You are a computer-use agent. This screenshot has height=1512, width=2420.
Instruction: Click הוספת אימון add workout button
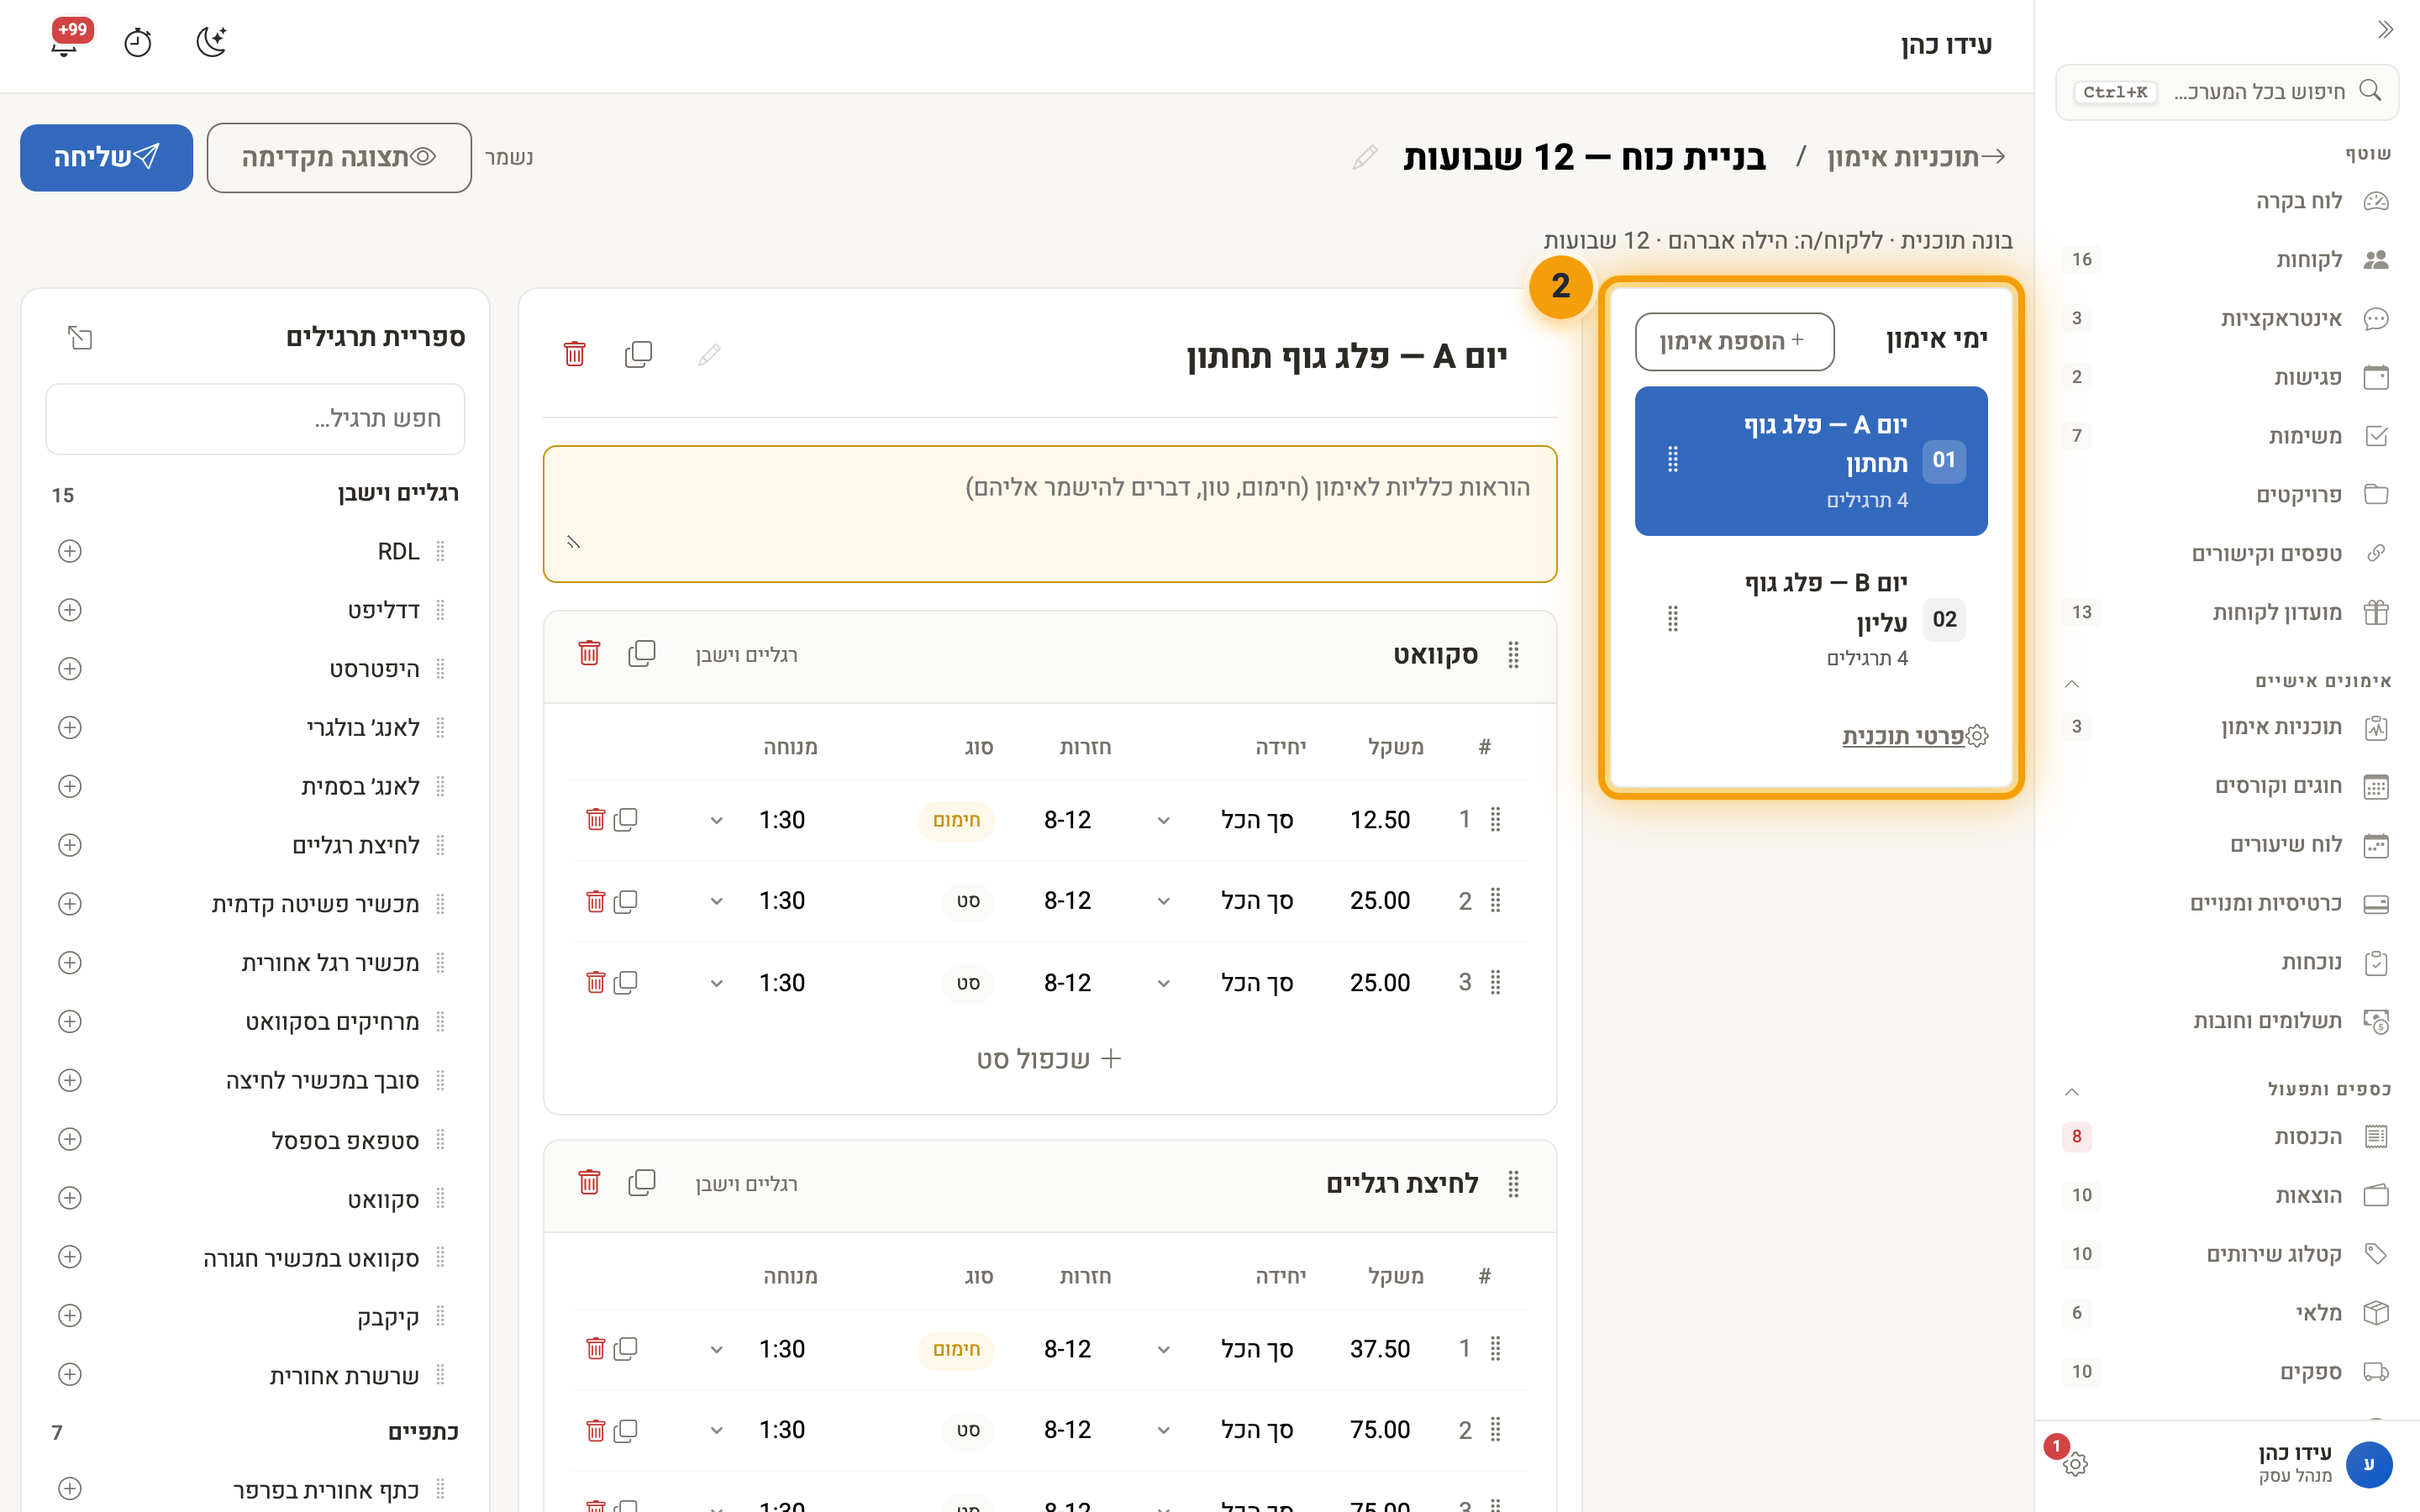tap(1734, 341)
